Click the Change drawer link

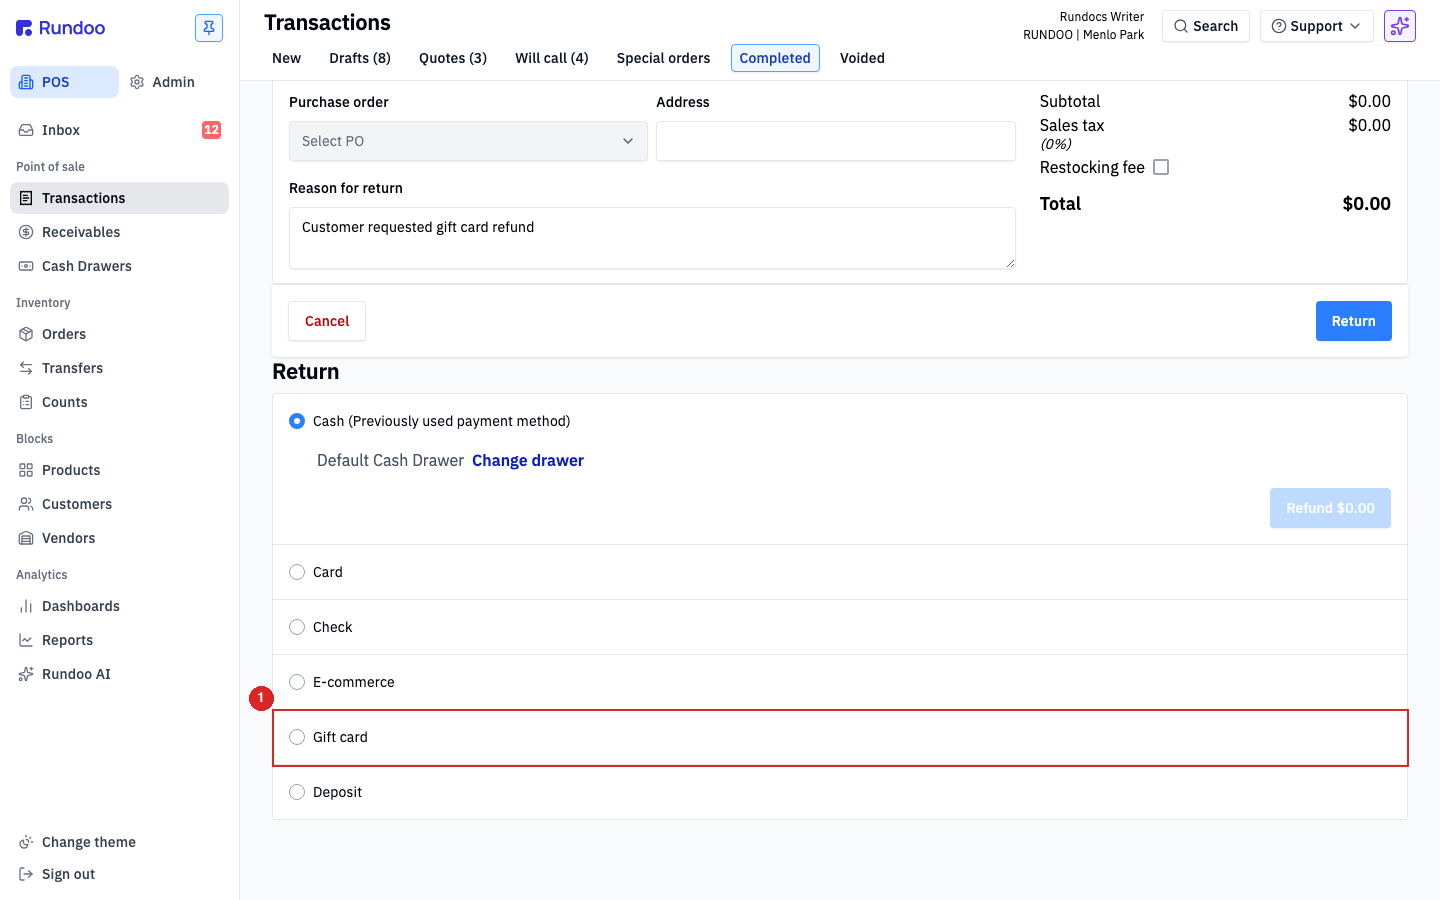click(x=528, y=460)
